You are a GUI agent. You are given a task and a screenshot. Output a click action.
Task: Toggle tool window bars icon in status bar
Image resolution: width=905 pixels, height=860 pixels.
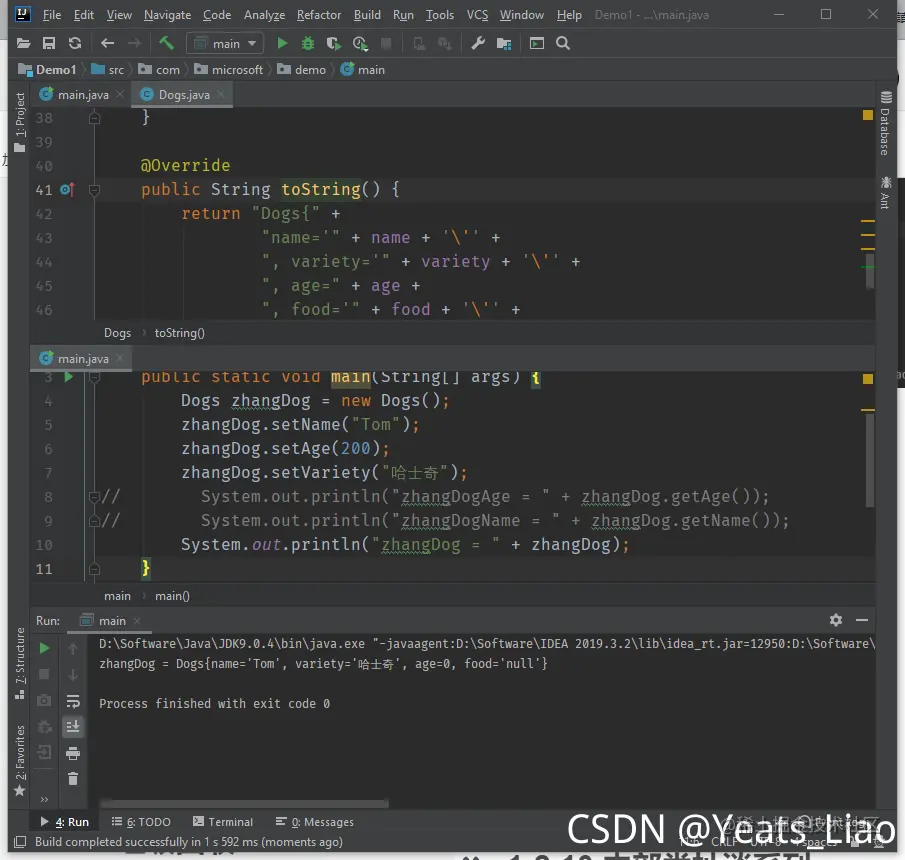[20, 842]
